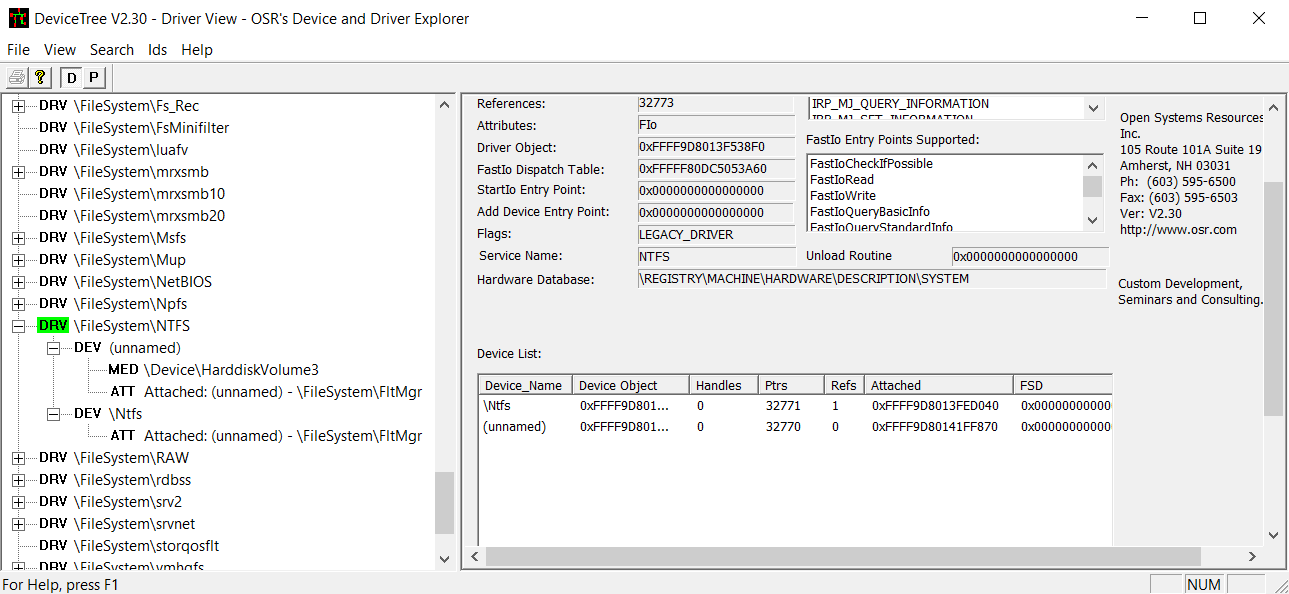Open the help key icon

click(x=40, y=77)
